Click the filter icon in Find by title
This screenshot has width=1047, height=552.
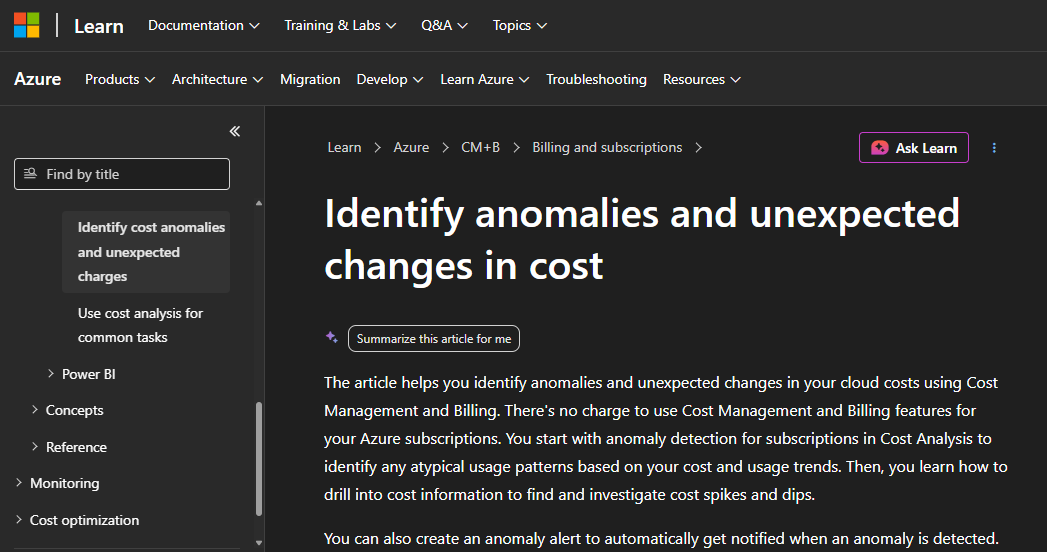pos(30,174)
